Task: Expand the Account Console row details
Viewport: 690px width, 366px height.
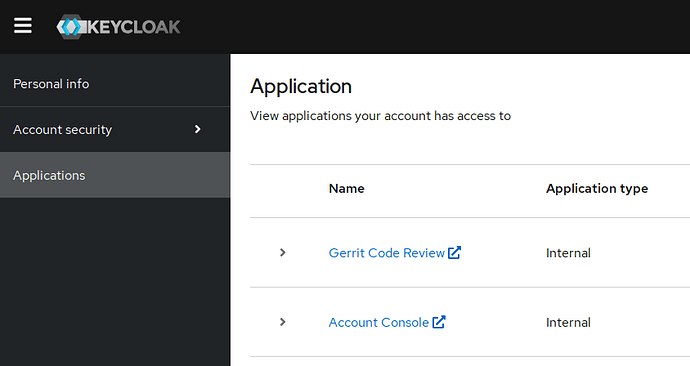Action: (283, 322)
